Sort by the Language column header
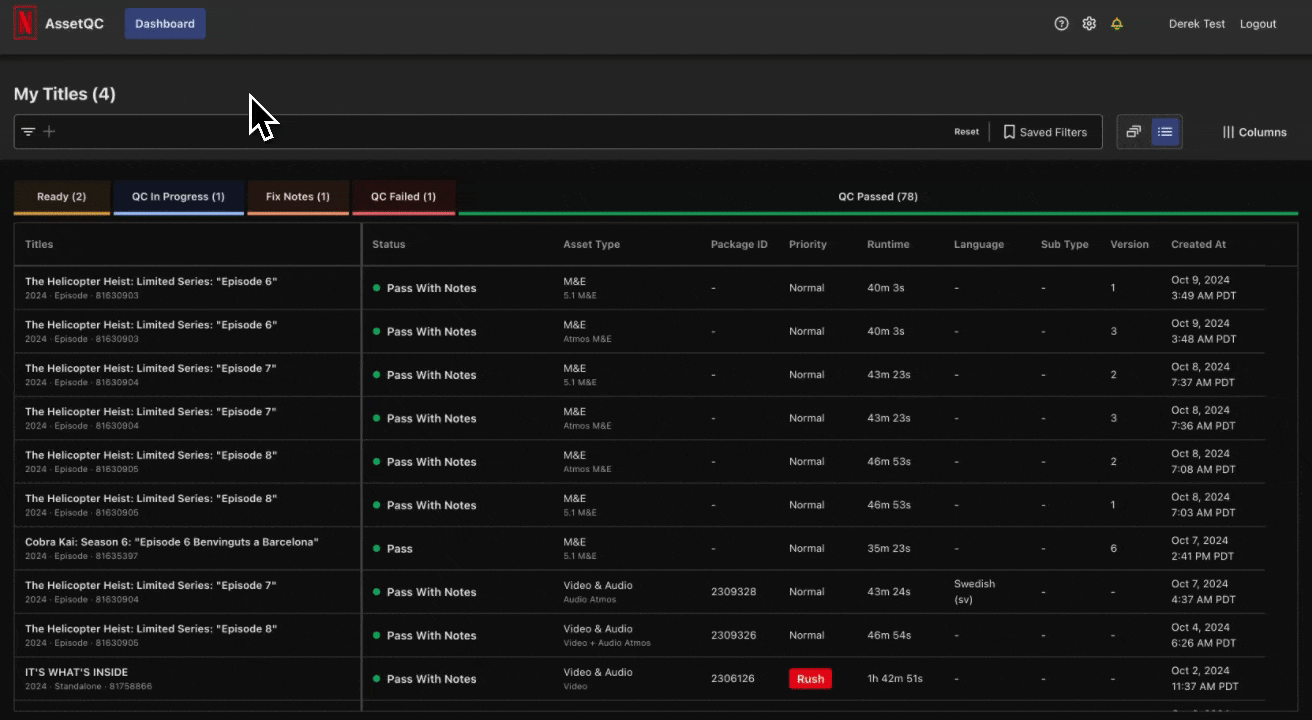The image size is (1312, 720). tap(979, 244)
